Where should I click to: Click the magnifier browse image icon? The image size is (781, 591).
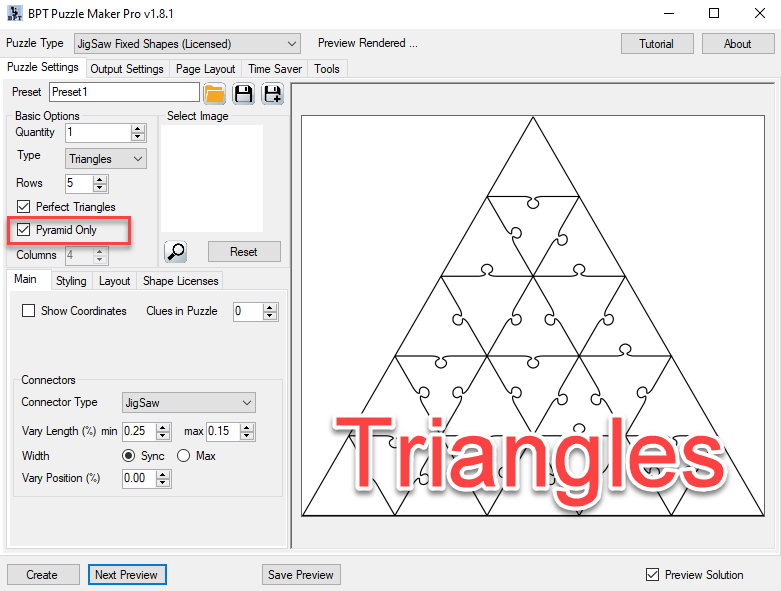point(175,252)
